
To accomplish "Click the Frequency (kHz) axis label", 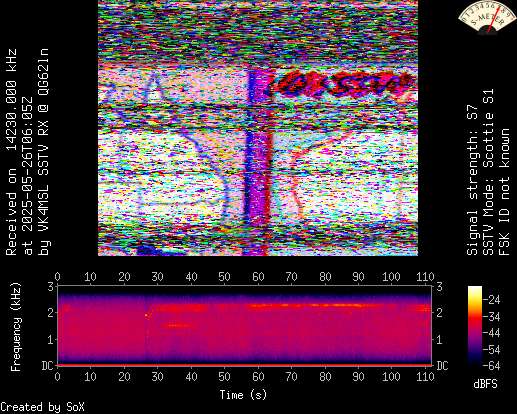I will click(x=15, y=327).
